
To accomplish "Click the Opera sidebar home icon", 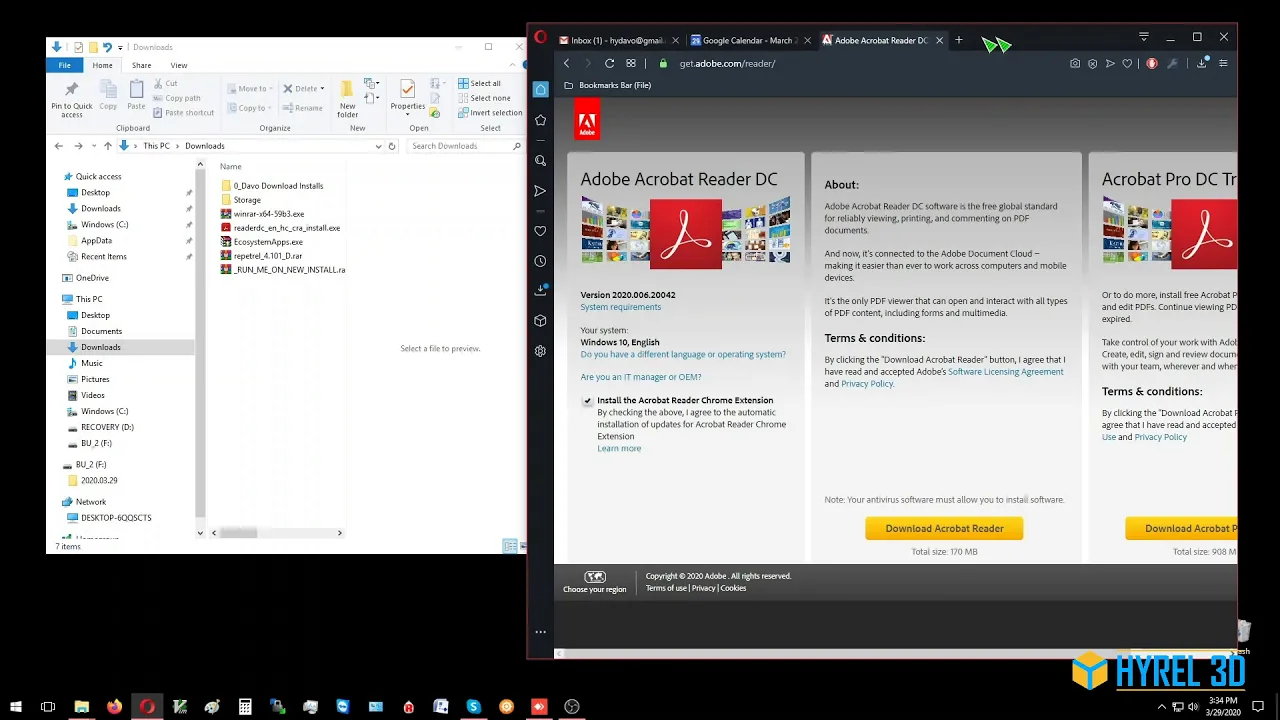I will (x=540, y=89).
